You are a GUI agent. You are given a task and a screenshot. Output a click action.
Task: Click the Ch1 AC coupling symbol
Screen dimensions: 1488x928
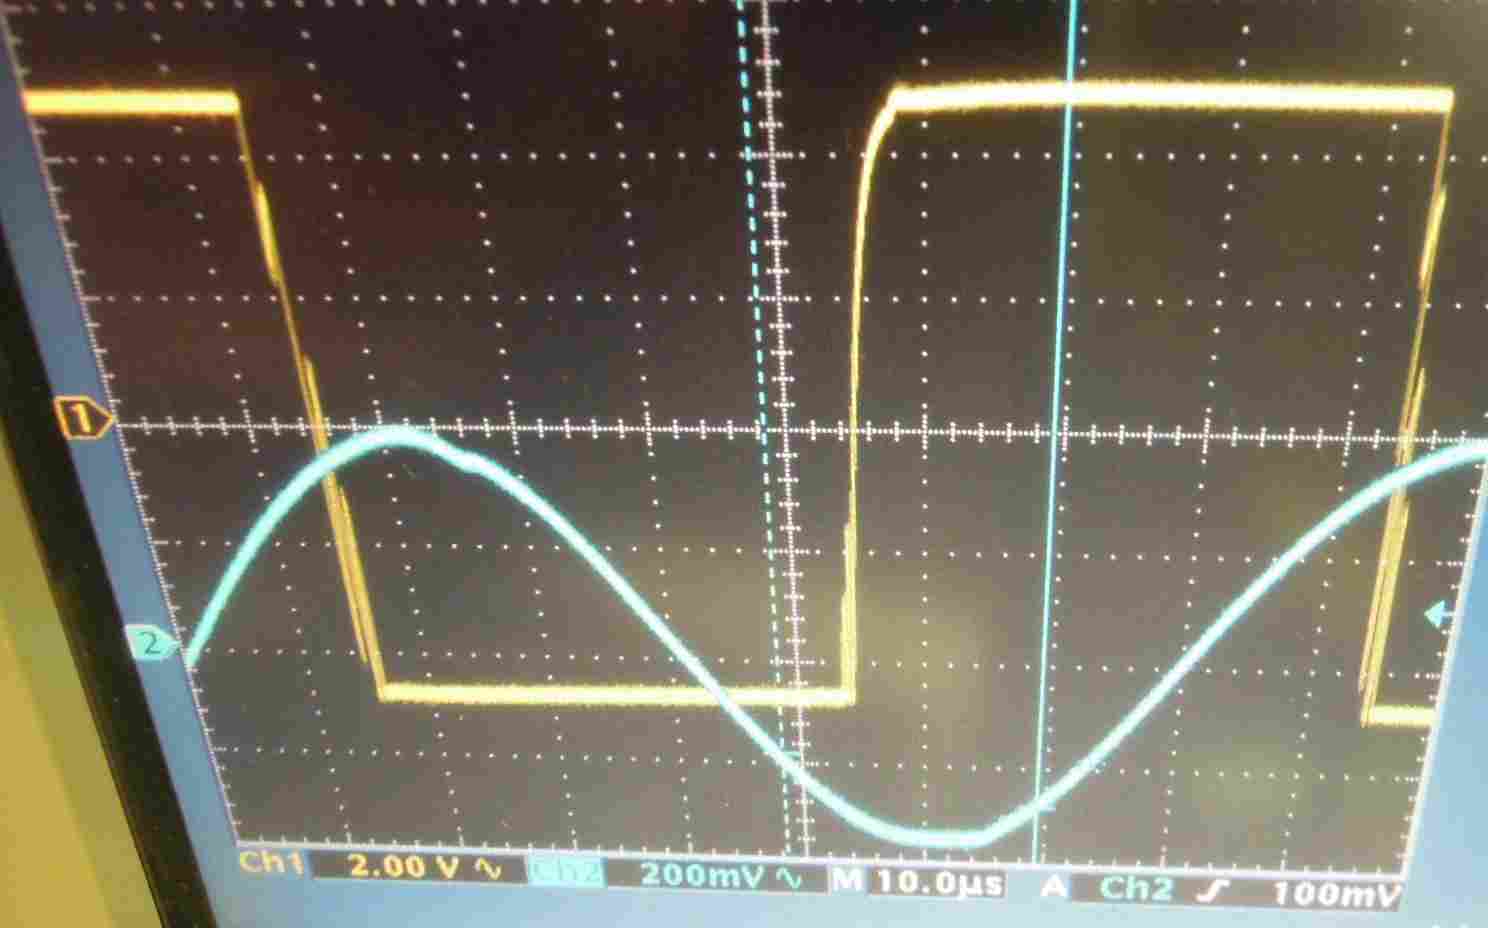[488, 868]
